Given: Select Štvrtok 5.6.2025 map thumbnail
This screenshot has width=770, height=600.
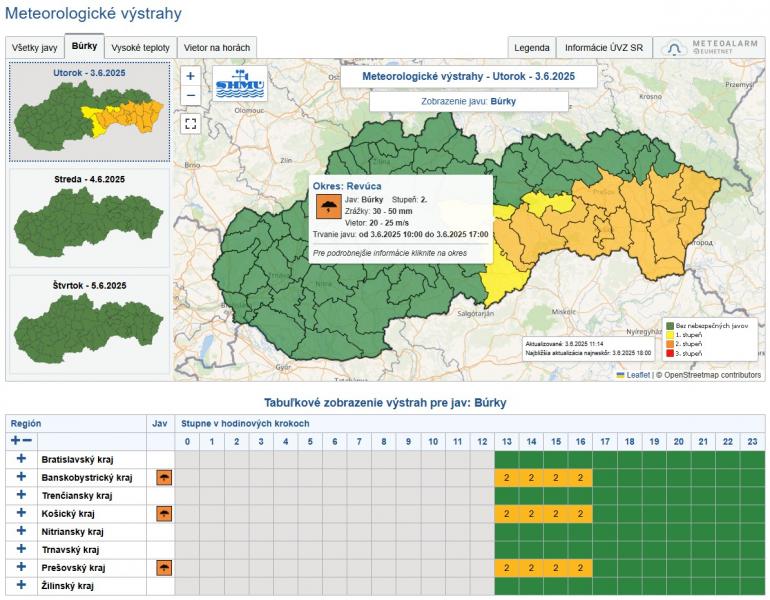Looking at the screenshot, I should pyautogui.click(x=89, y=325).
